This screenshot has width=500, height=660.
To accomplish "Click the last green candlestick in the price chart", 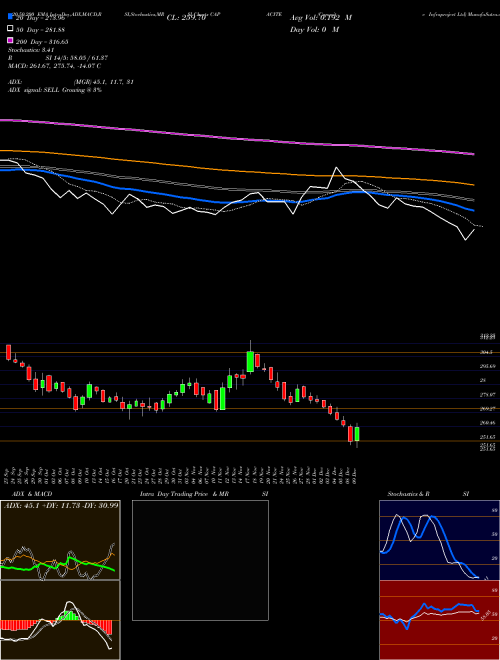I will 357,434.
